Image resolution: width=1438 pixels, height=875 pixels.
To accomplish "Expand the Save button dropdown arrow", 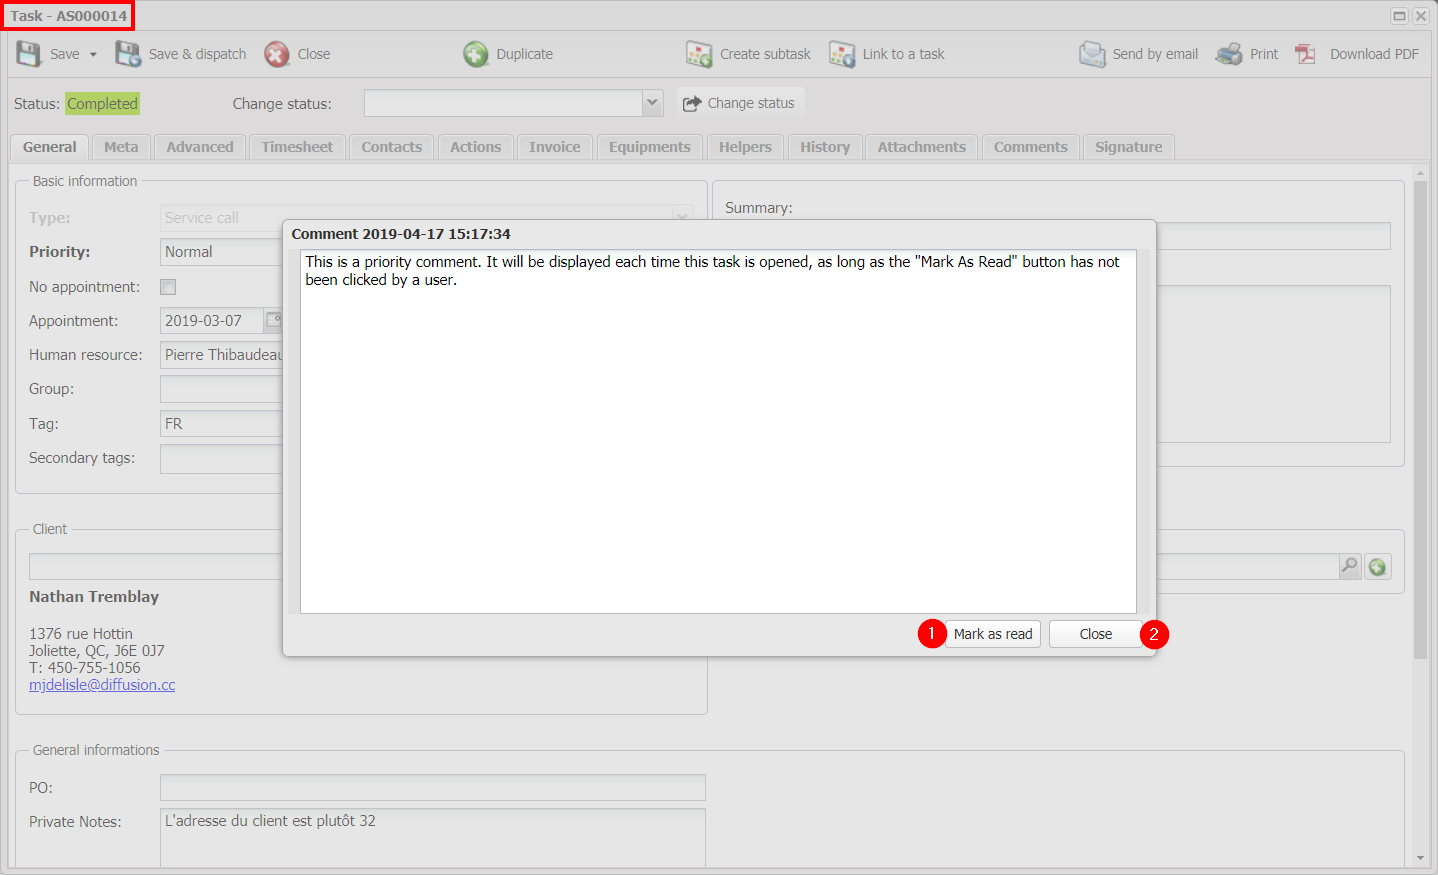I will pos(94,55).
